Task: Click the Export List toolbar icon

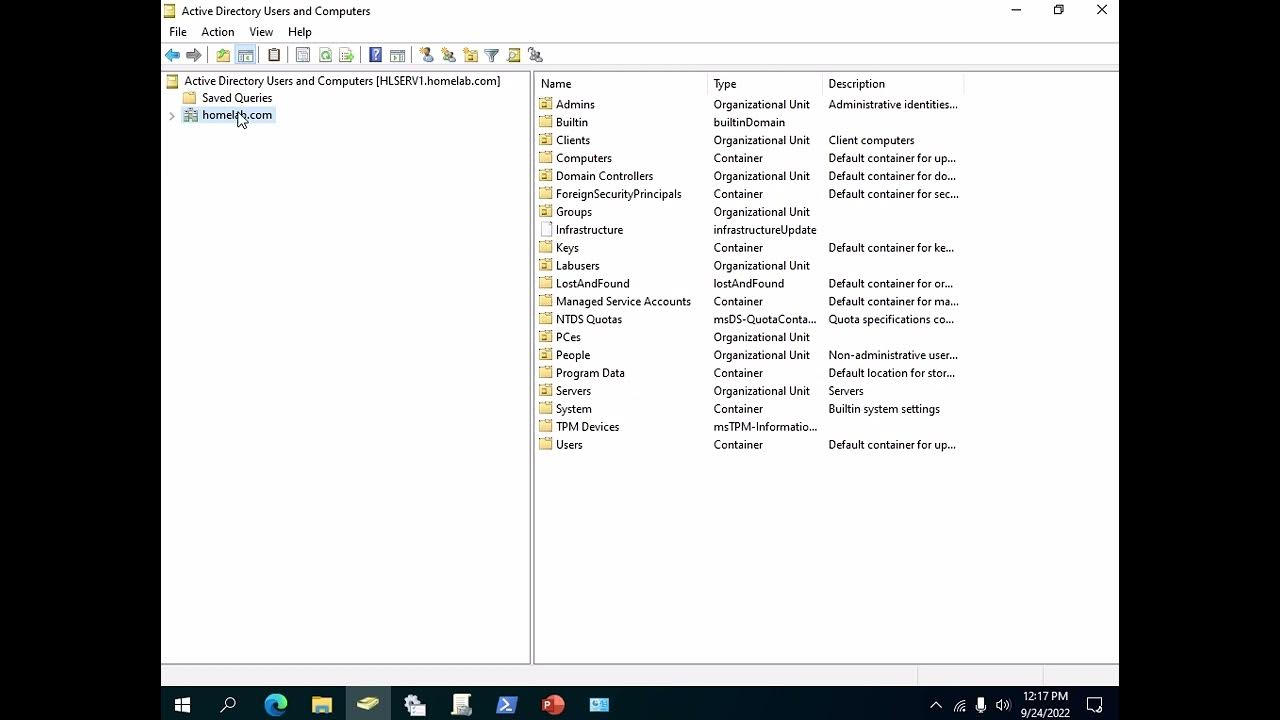Action: pyautogui.click(x=347, y=55)
